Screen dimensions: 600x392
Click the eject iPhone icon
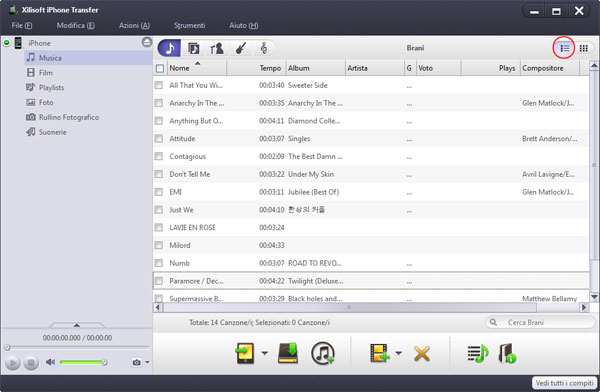pyautogui.click(x=147, y=42)
